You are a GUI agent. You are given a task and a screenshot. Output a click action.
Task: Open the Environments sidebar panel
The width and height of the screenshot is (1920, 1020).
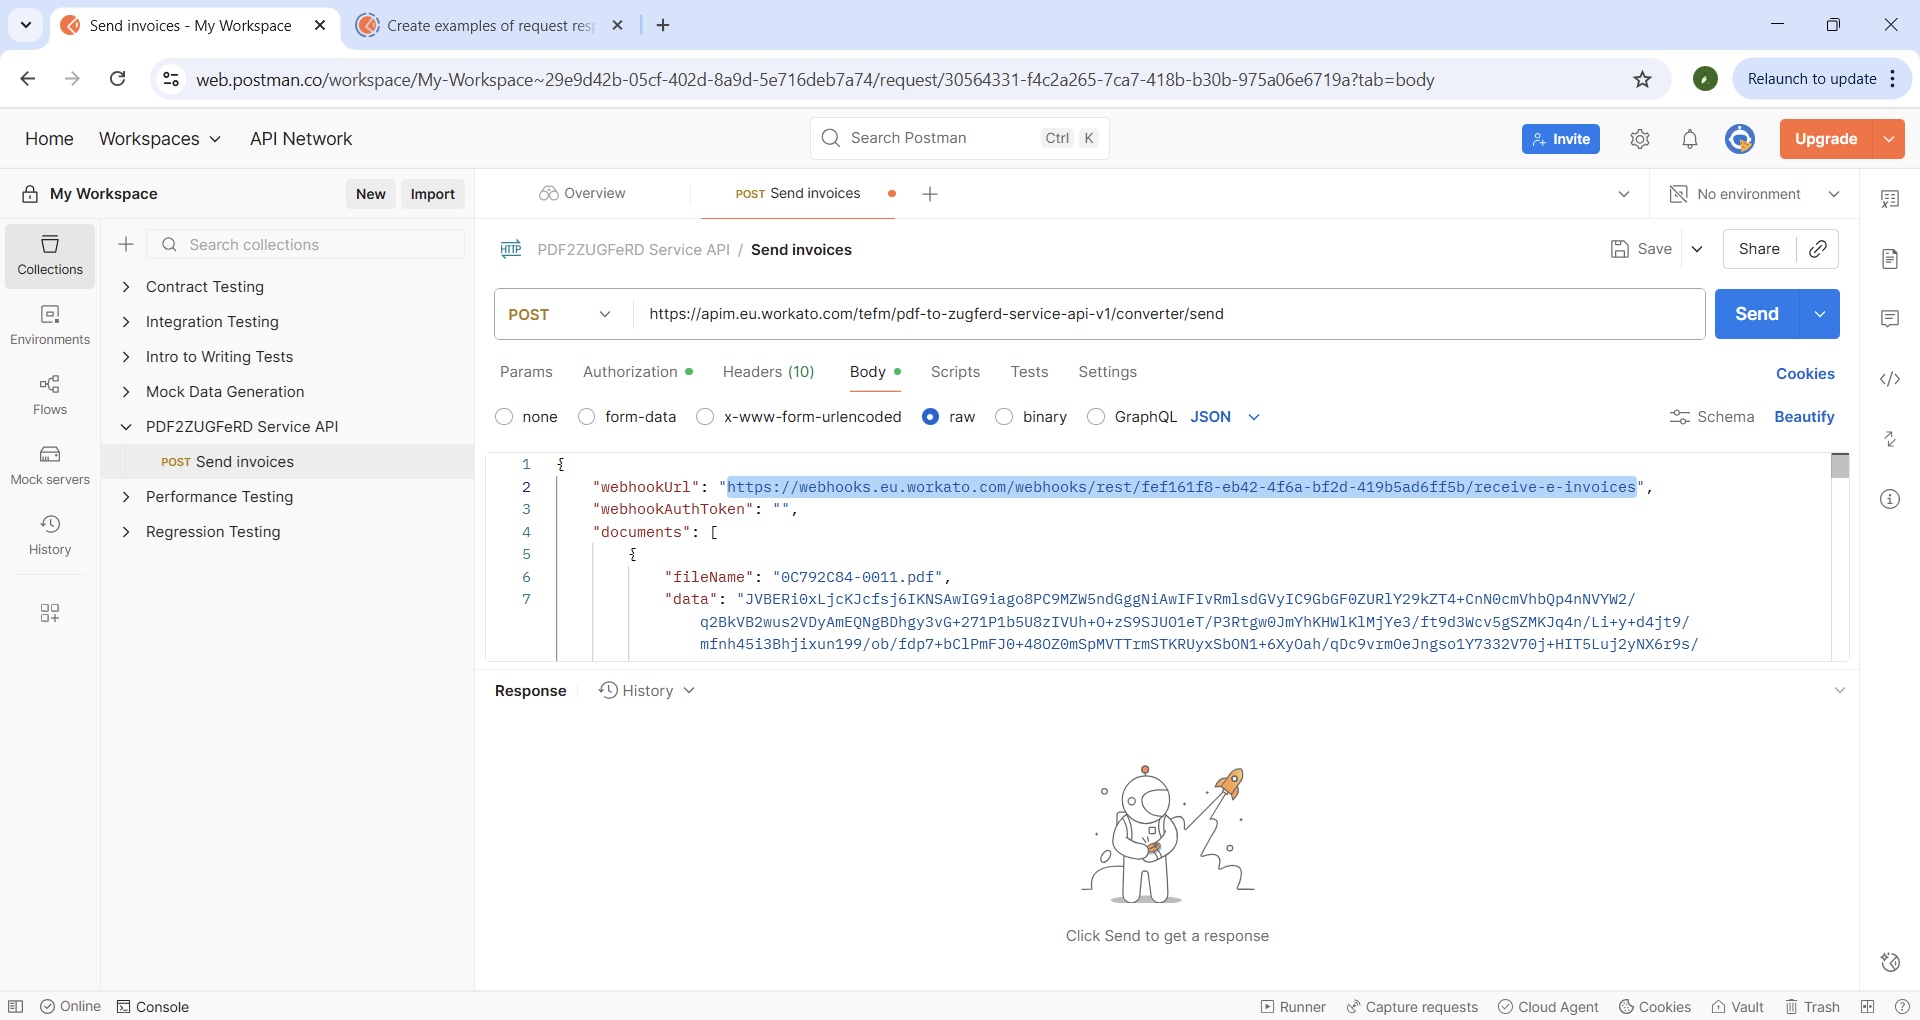(49, 325)
